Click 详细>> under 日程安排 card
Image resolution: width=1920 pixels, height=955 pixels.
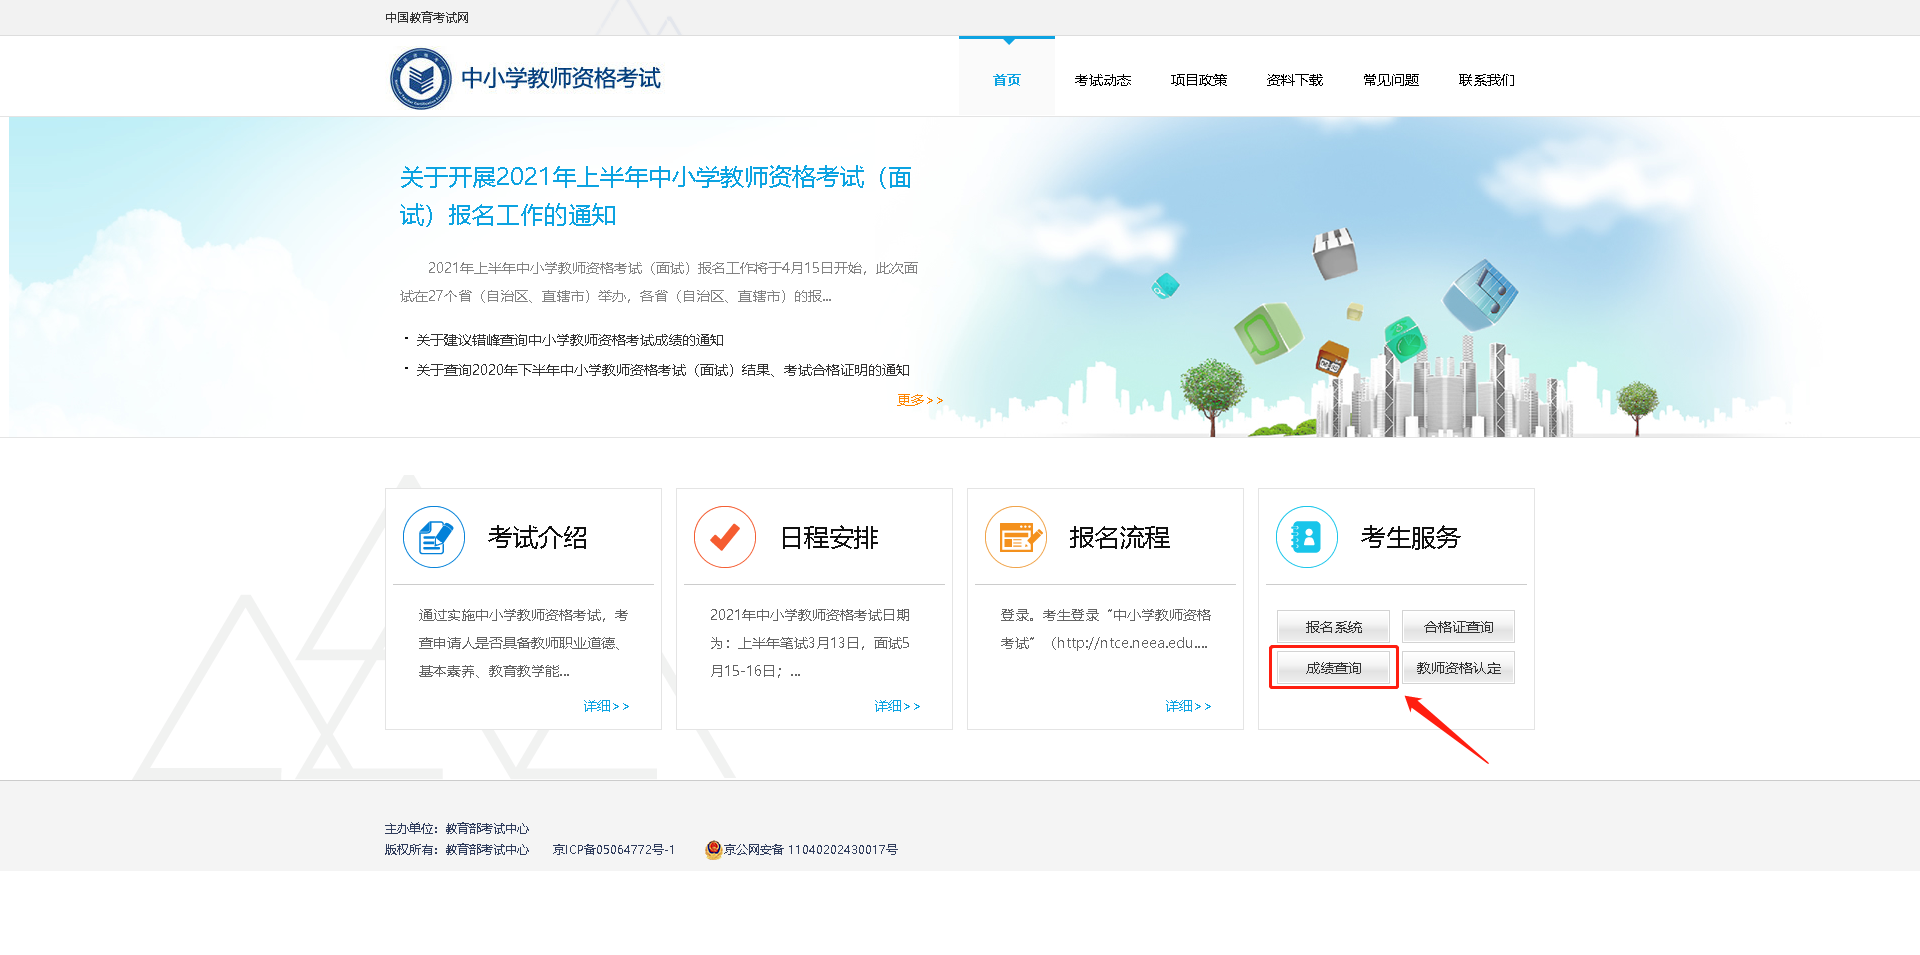click(897, 706)
